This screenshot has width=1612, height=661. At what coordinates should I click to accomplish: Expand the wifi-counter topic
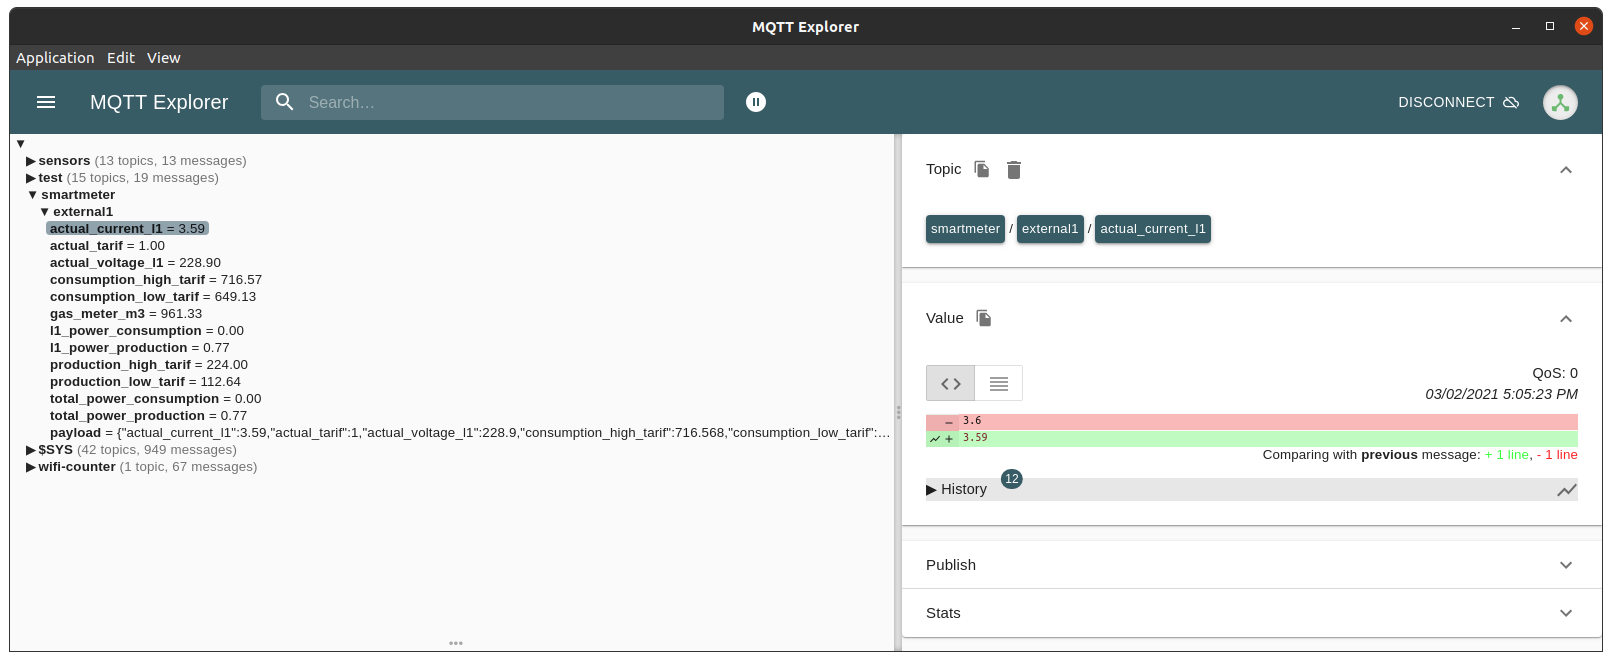[30, 467]
